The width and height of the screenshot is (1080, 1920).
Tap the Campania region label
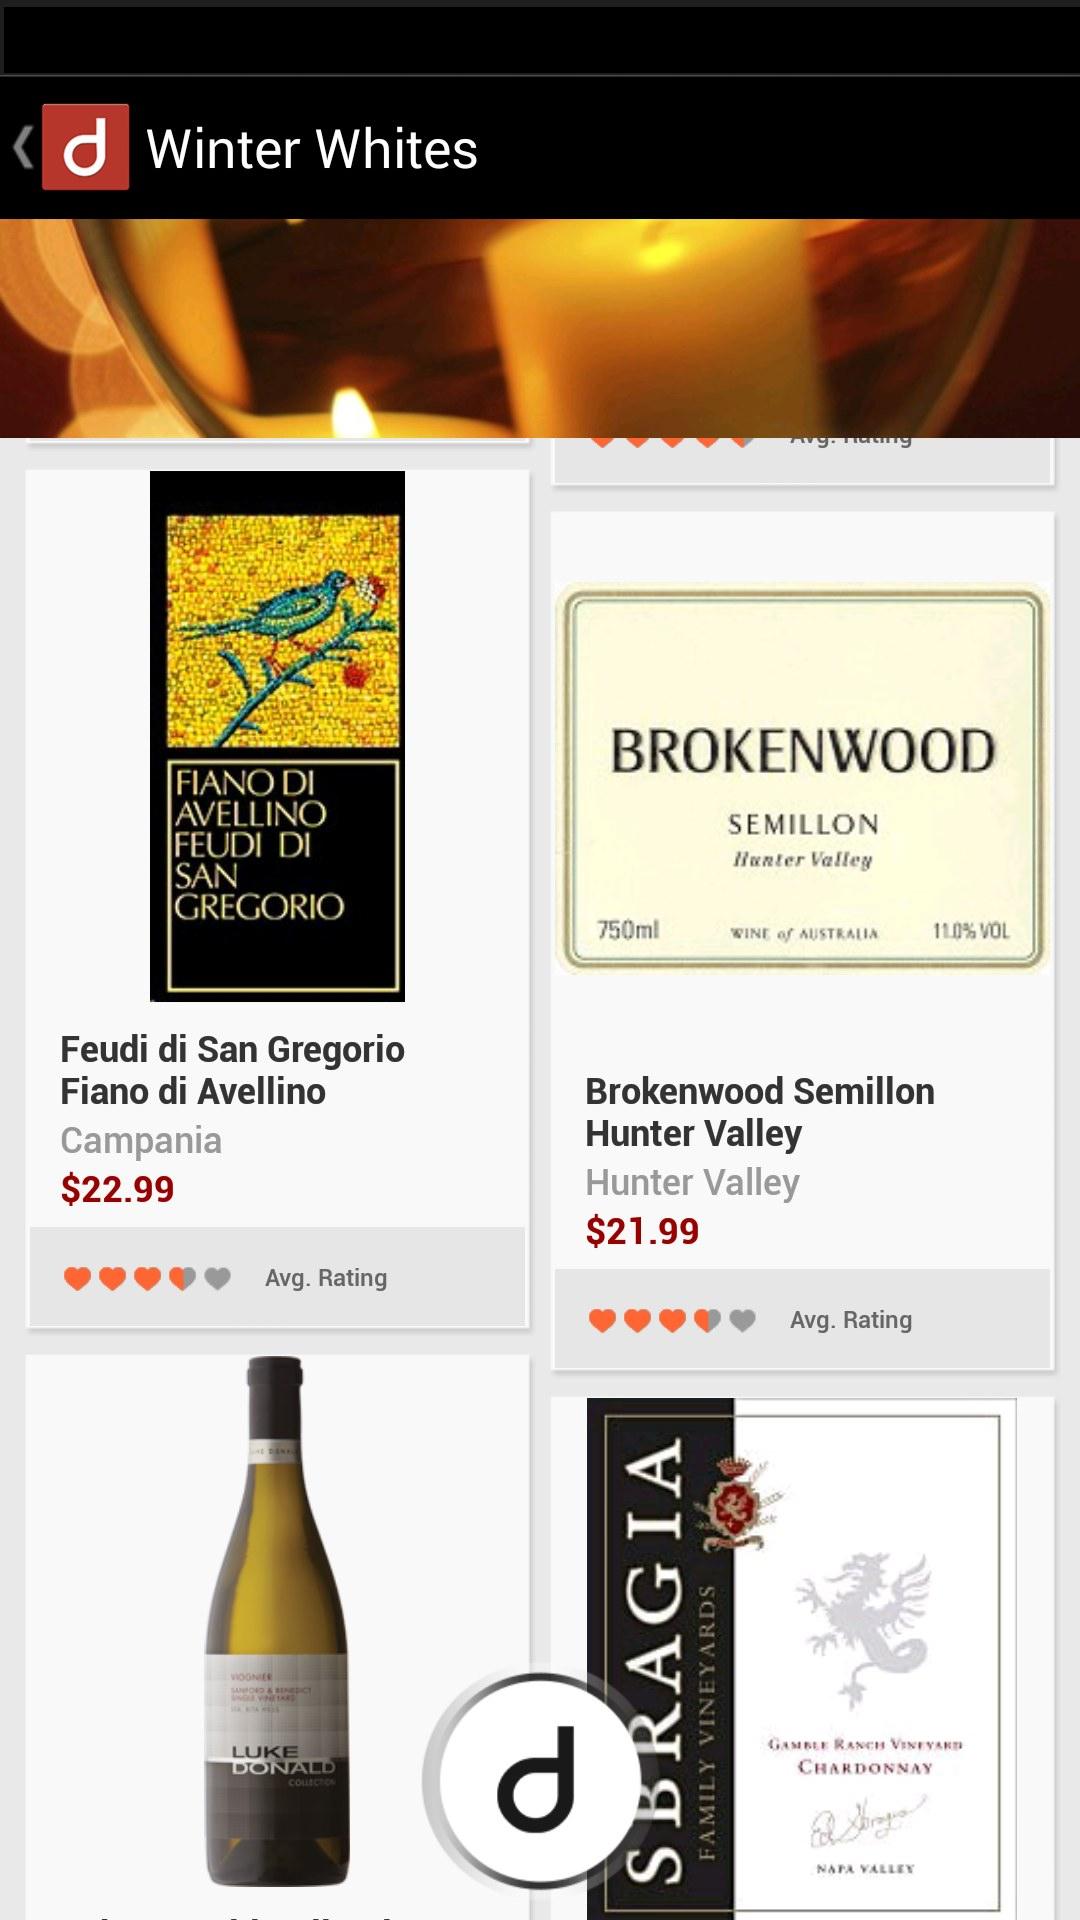coord(141,1141)
